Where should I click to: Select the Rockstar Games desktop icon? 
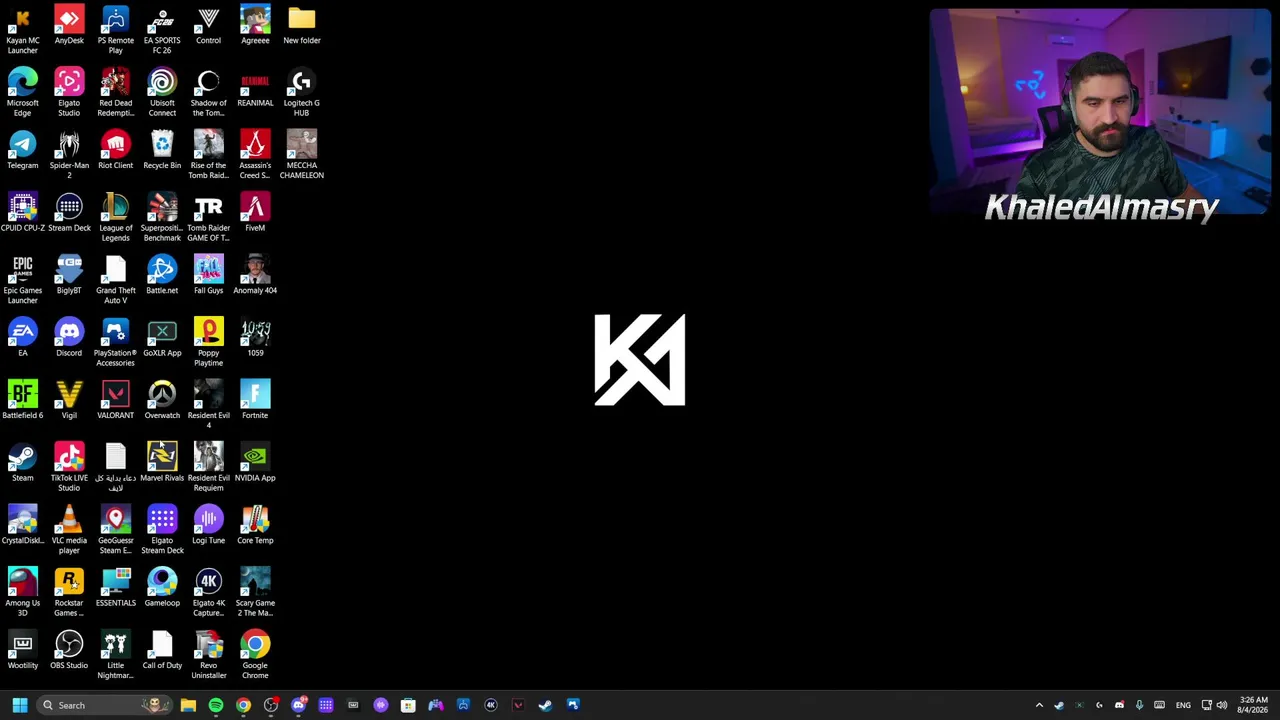pos(69,593)
